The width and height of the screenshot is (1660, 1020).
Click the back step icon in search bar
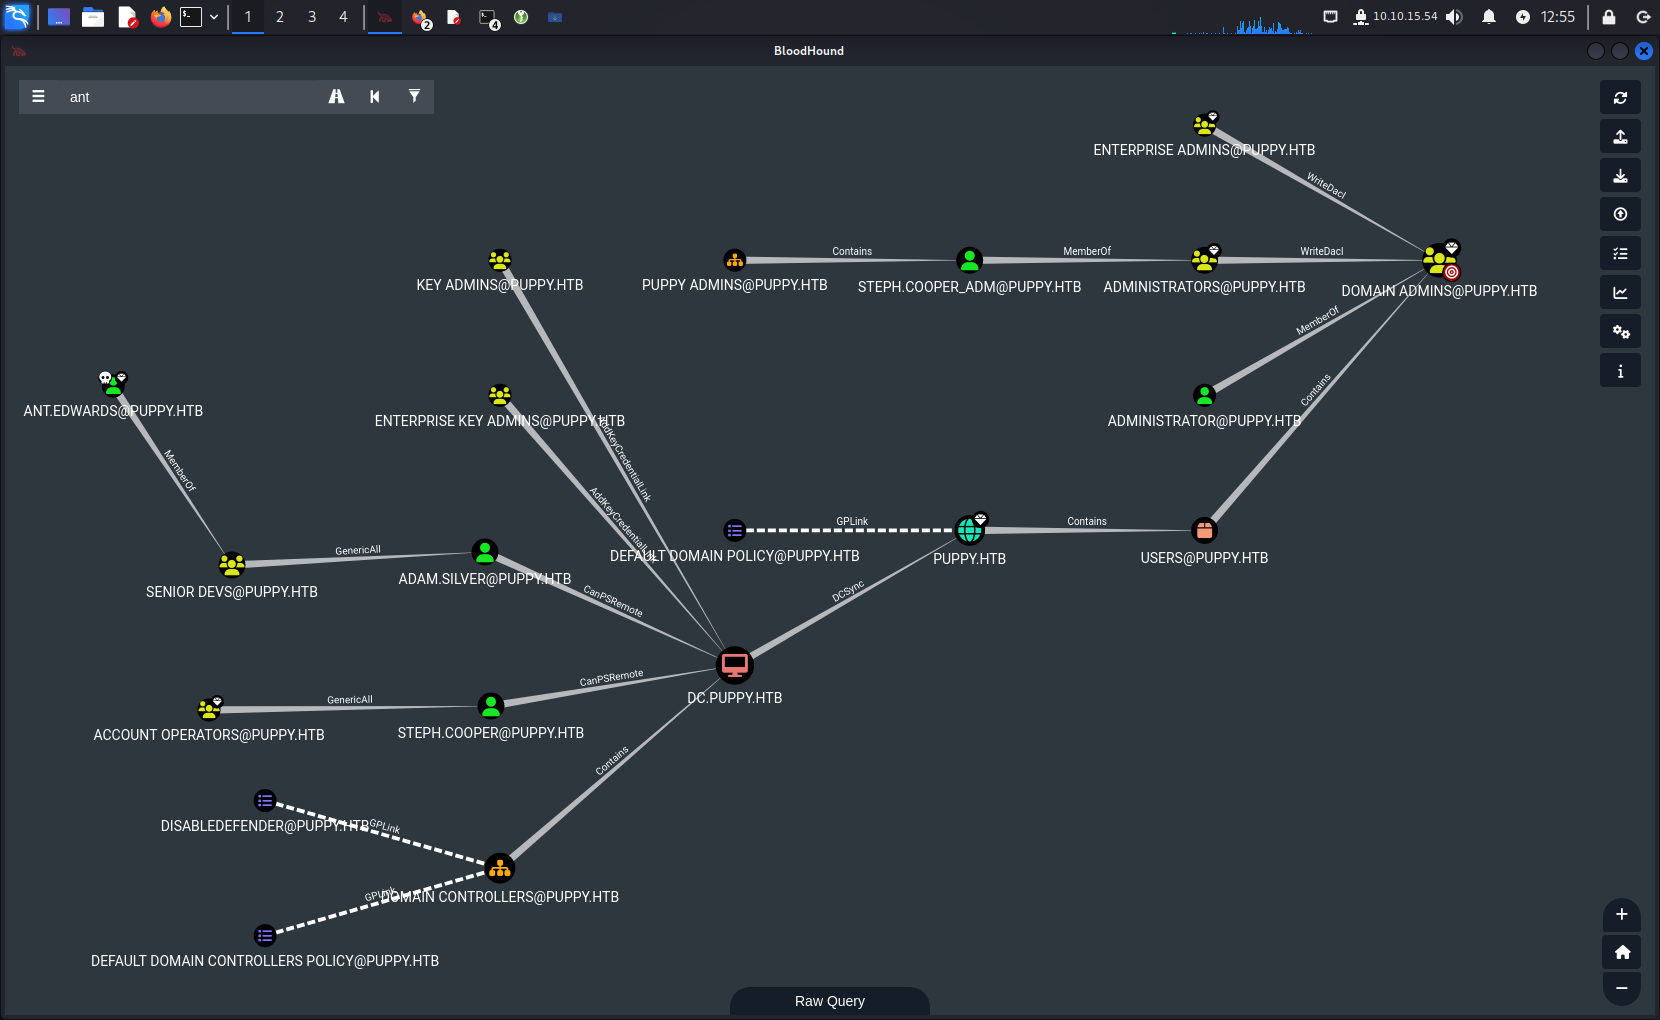tap(375, 97)
